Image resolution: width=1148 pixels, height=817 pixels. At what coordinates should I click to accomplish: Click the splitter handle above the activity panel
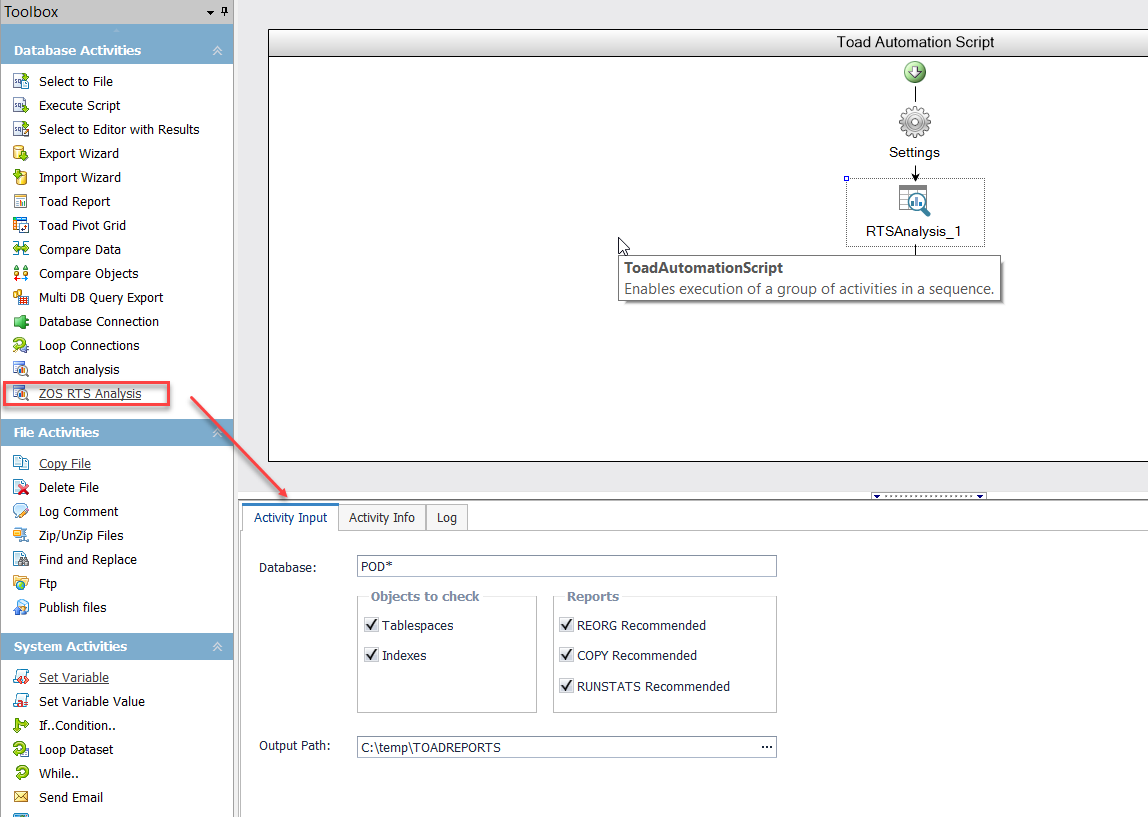[928, 496]
